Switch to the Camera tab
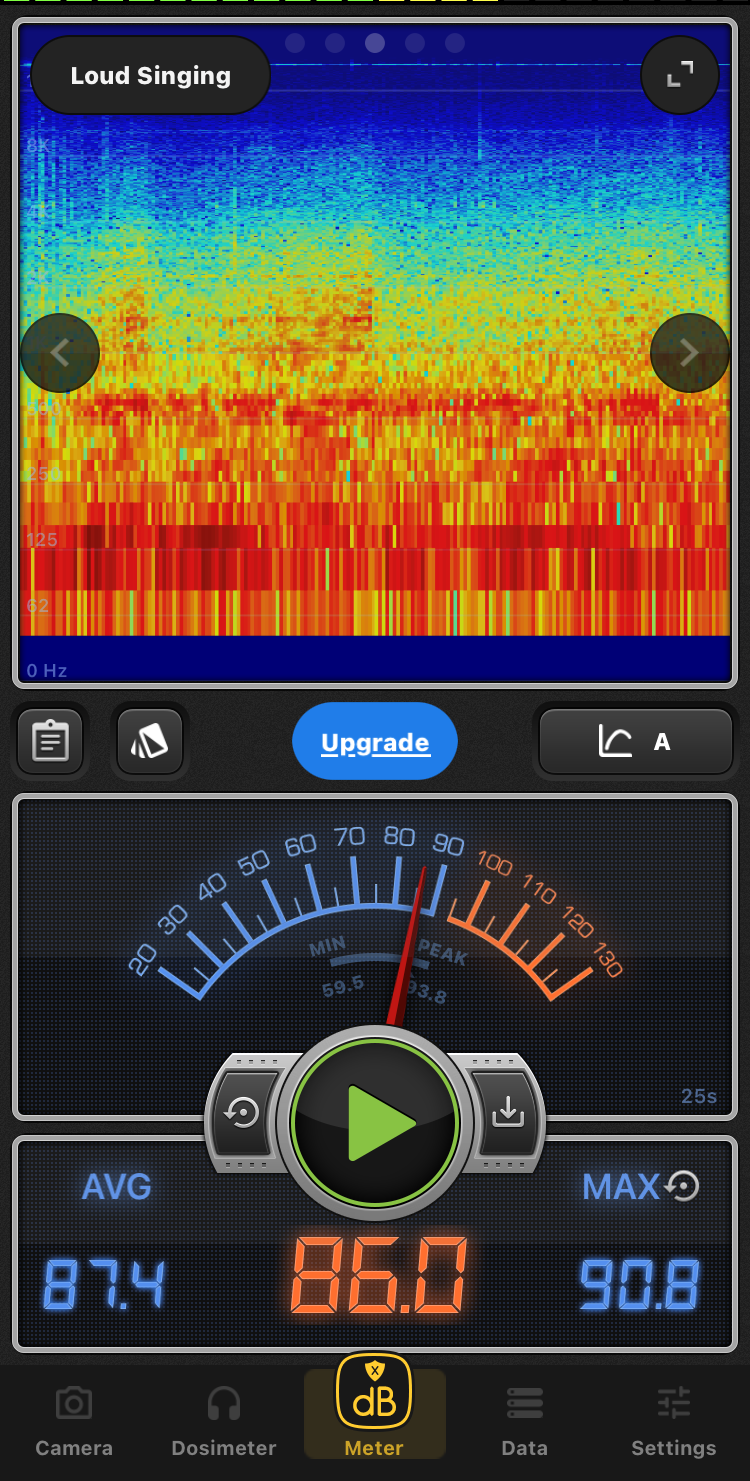This screenshot has width=750, height=1481. (x=74, y=1421)
